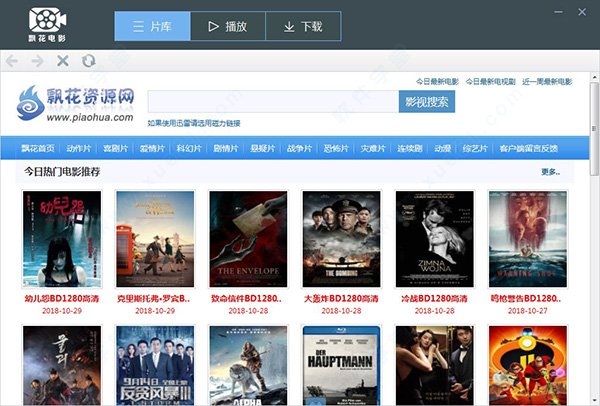Open the Zimna Wojna movie poster
The width and height of the screenshot is (600, 406).
click(x=435, y=239)
